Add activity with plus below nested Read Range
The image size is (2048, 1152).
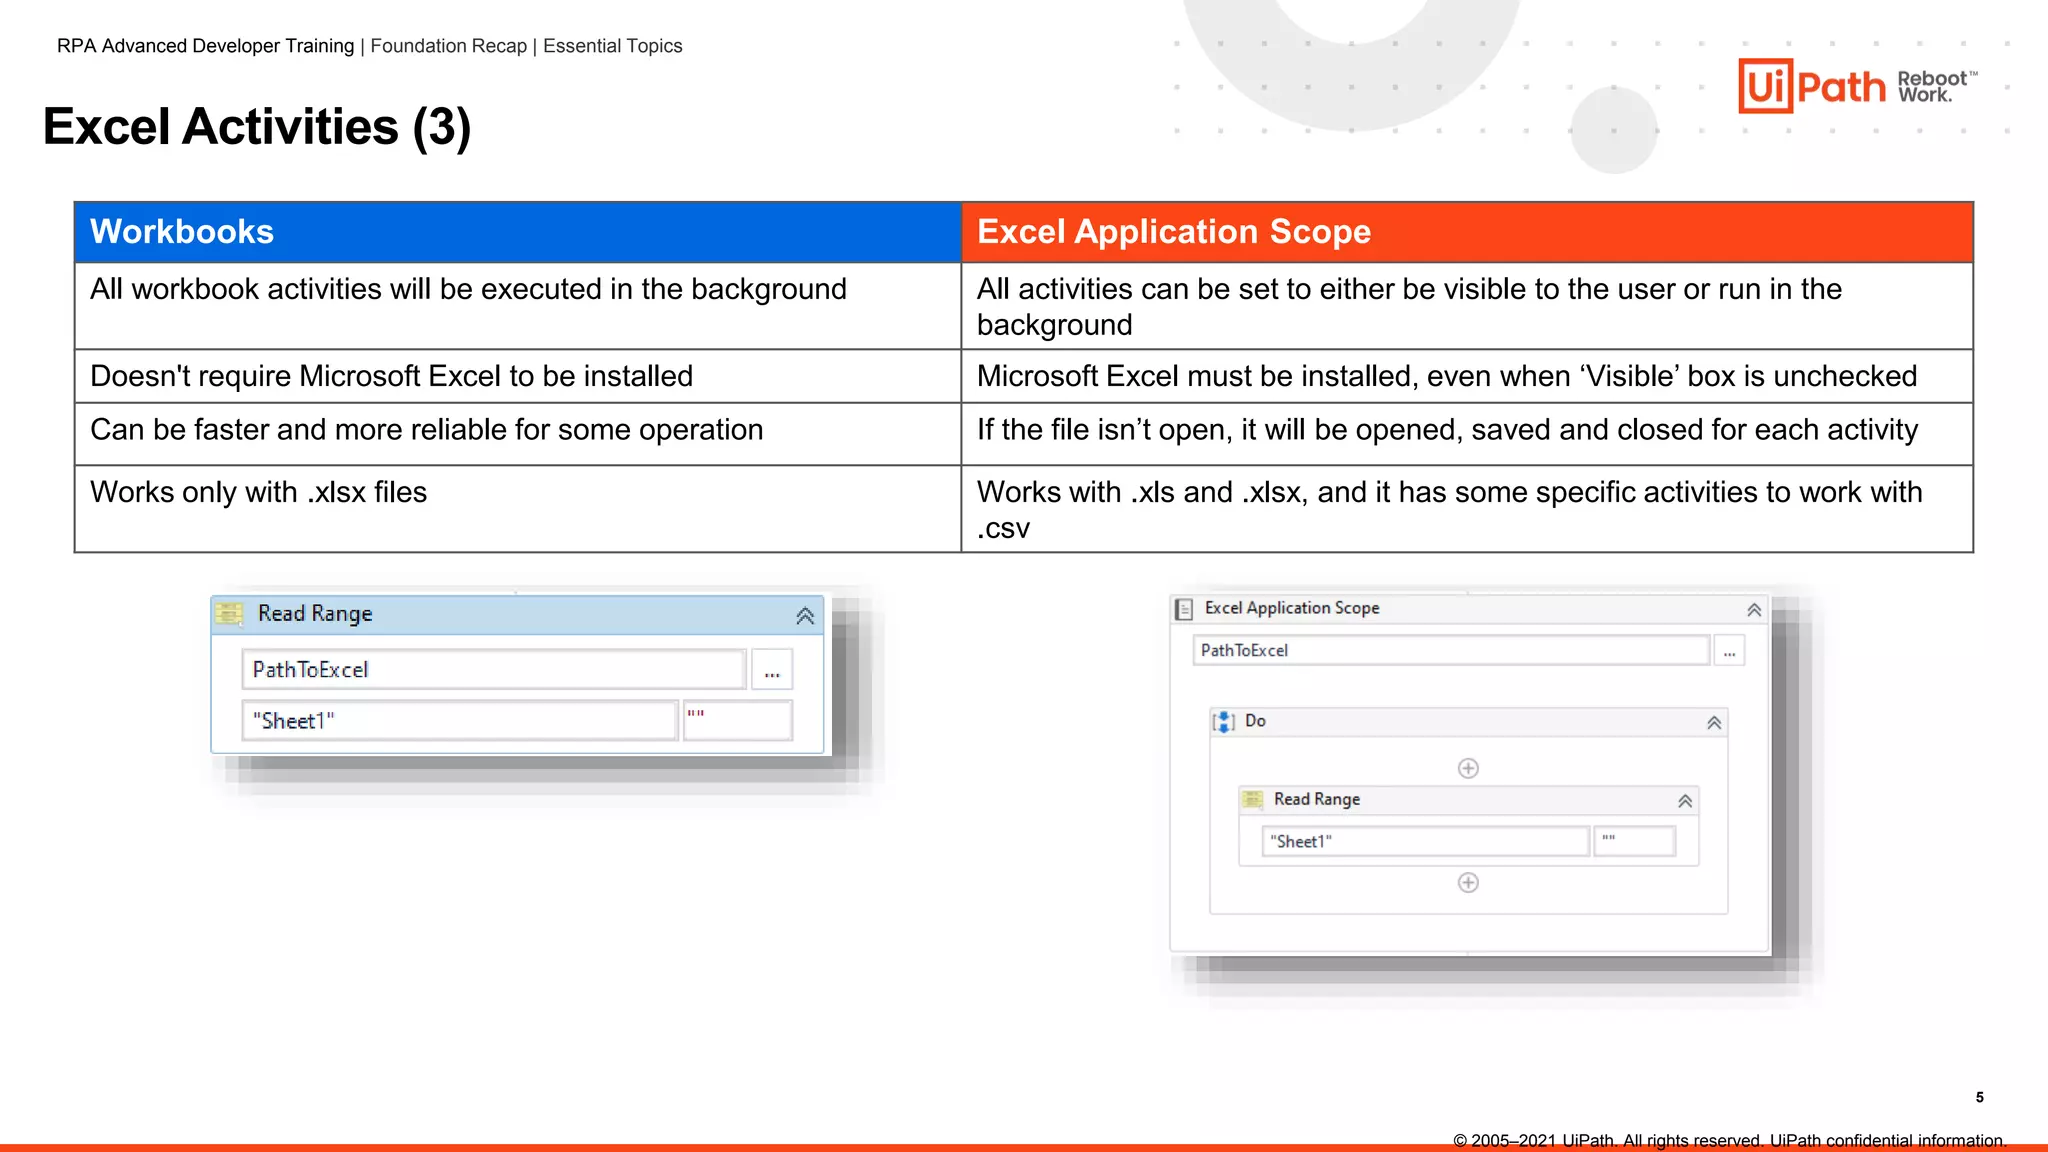[1468, 882]
